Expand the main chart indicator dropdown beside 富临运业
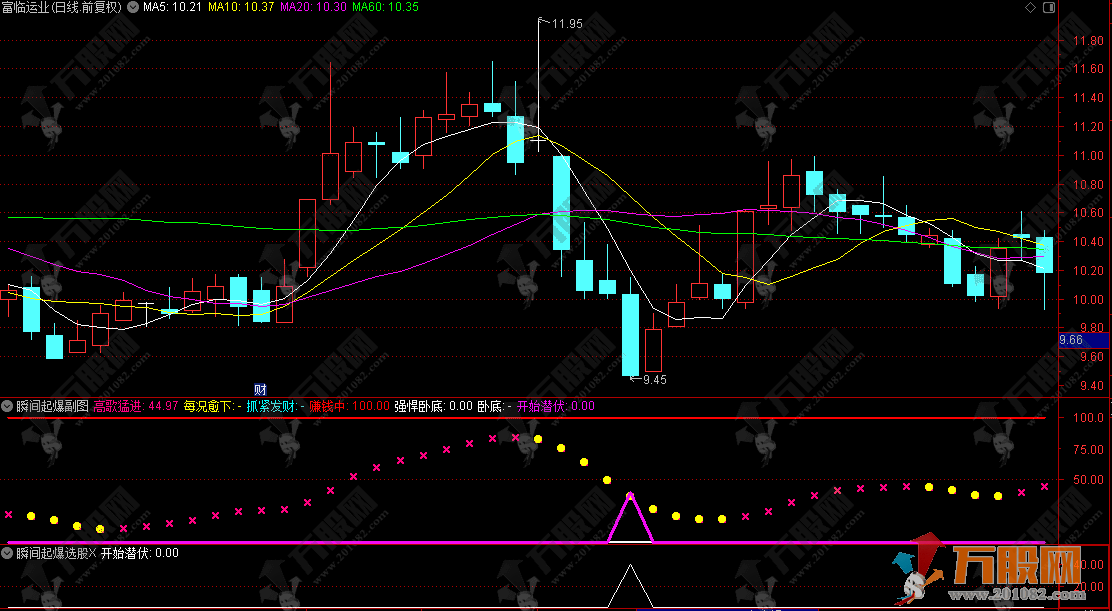The image size is (1112, 611). (134, 7)
